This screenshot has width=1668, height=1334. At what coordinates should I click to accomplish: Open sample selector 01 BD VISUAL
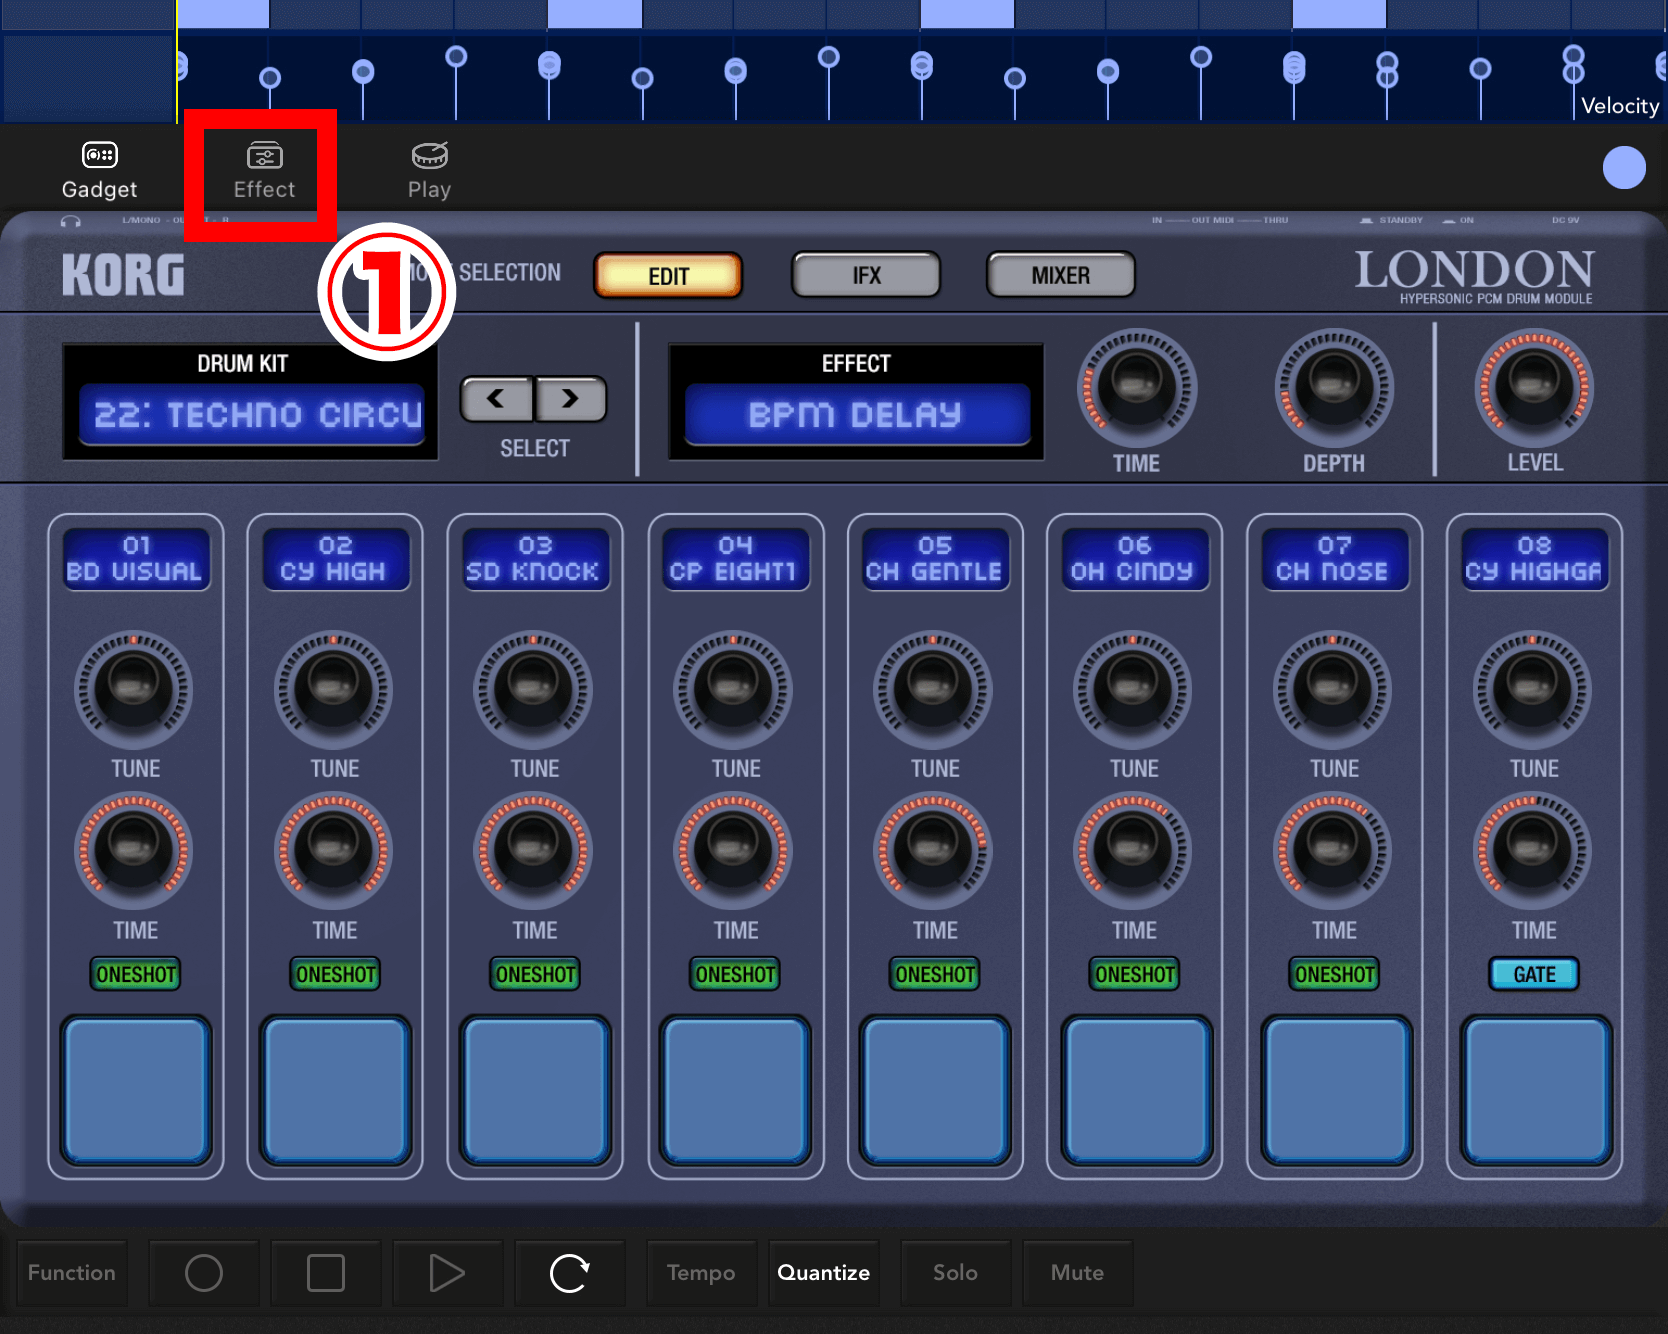[x=136, y=559]
